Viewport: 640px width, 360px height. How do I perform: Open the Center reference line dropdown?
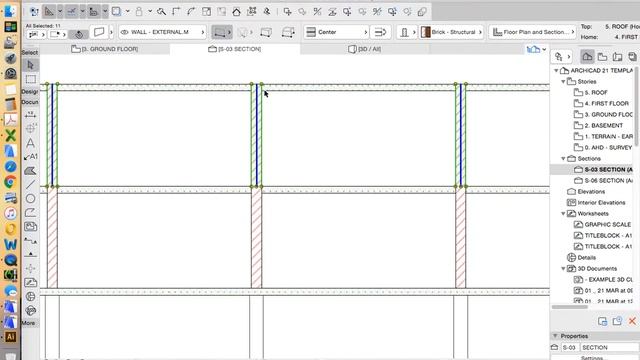(x=336, y=32)
